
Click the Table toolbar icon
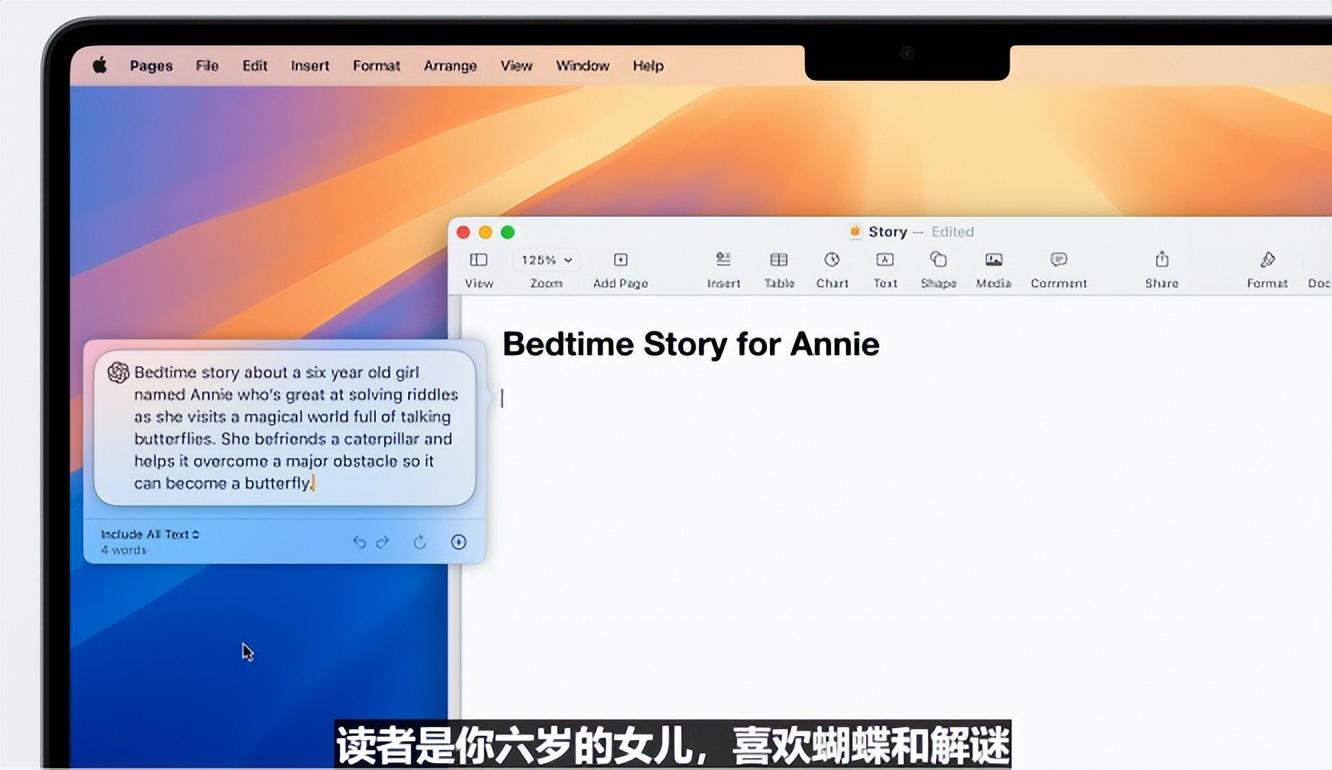[779, 260]
